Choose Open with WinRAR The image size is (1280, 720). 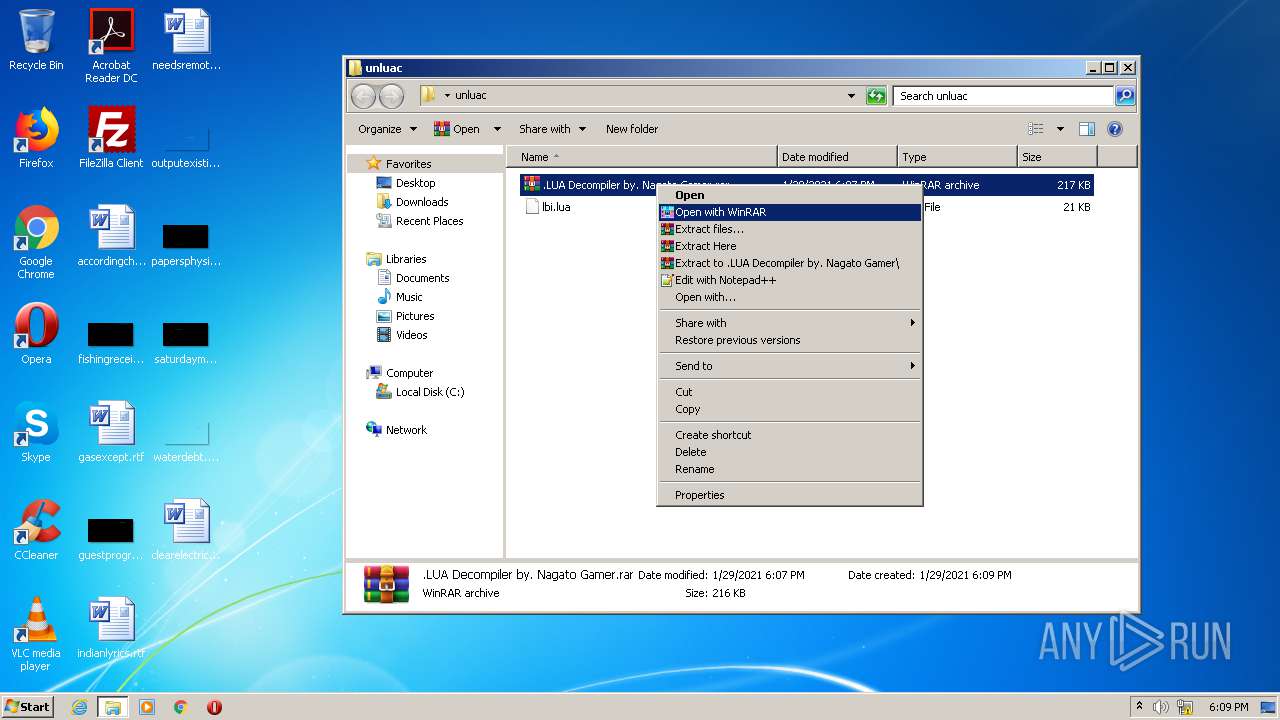(789, 212)
